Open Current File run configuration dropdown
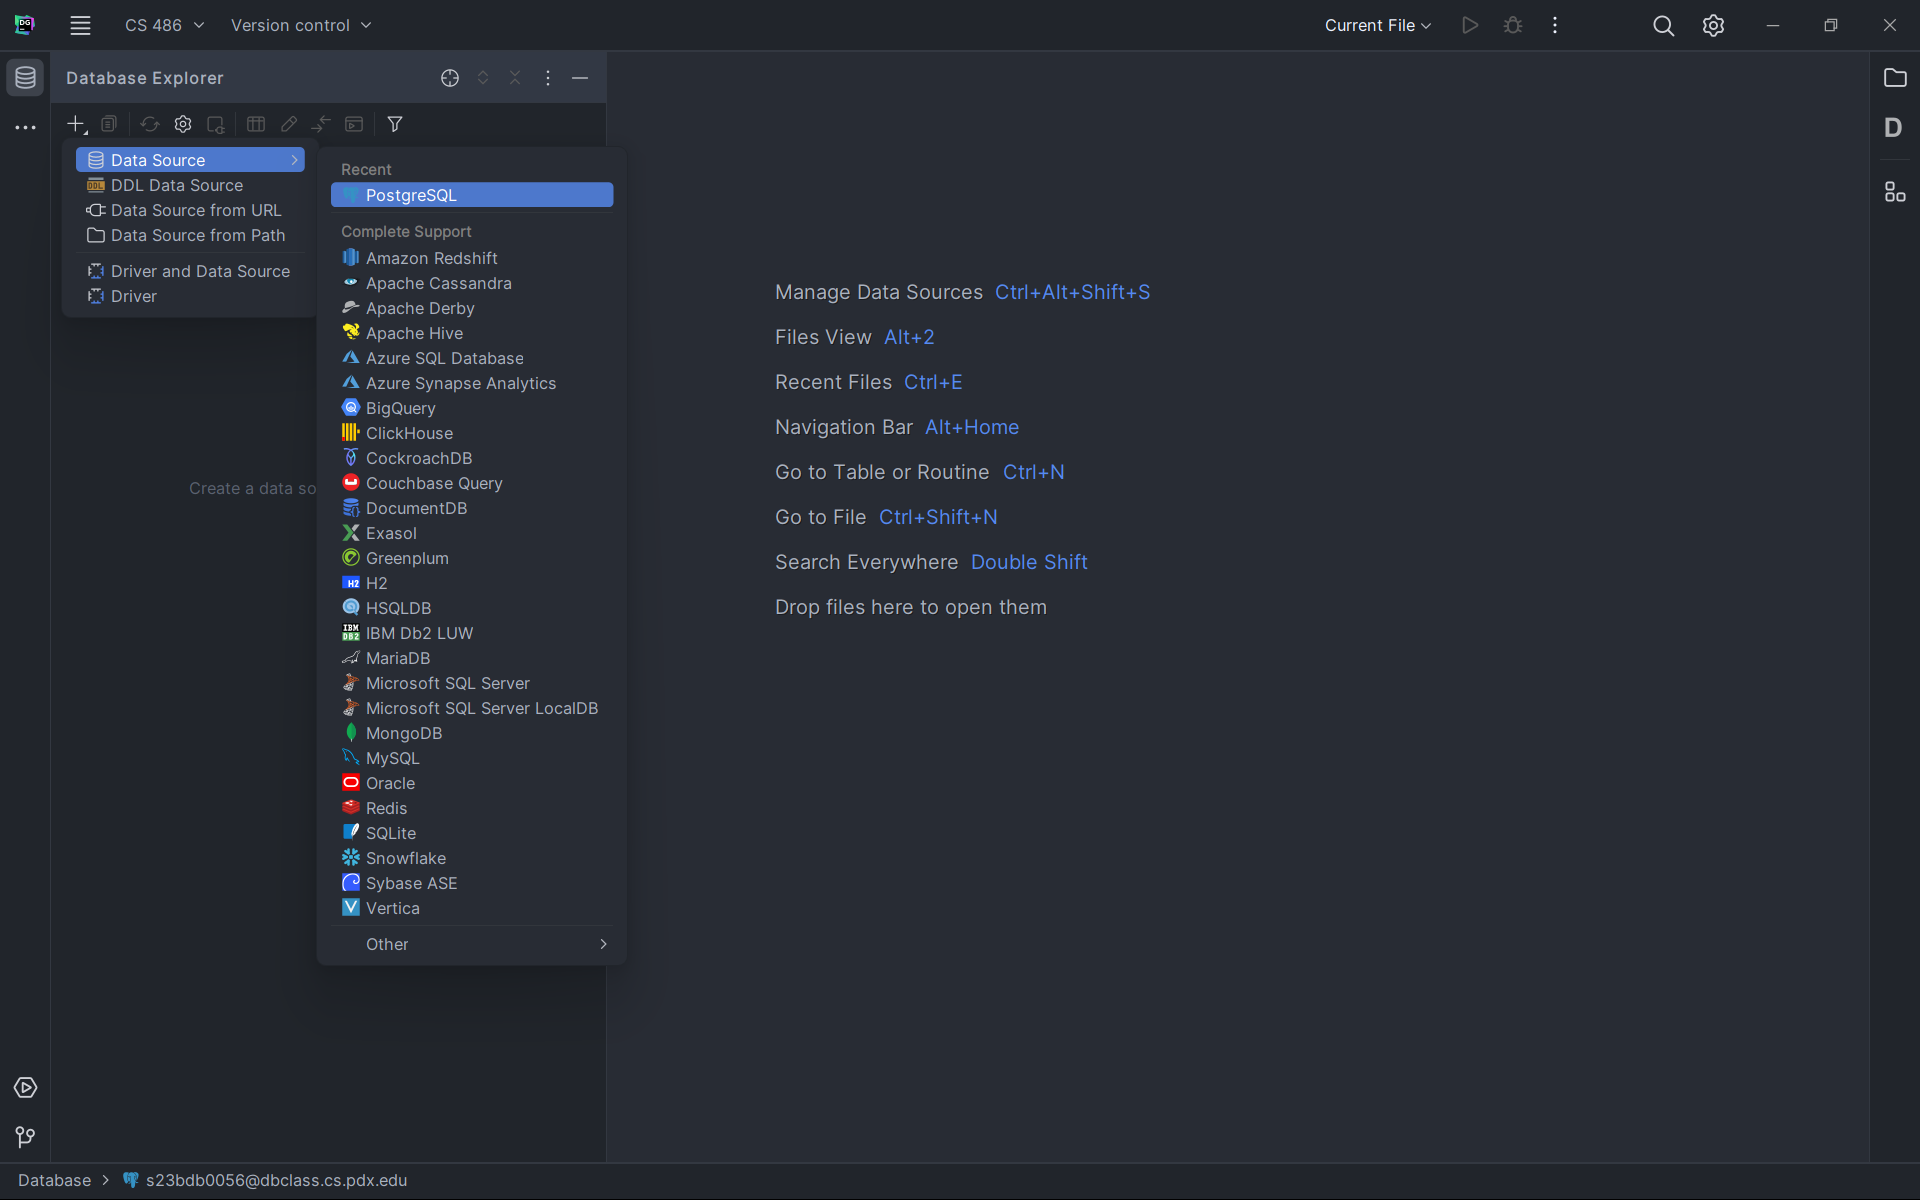The width and height of the screenshot is (1920, 1200). point(1377,26)
